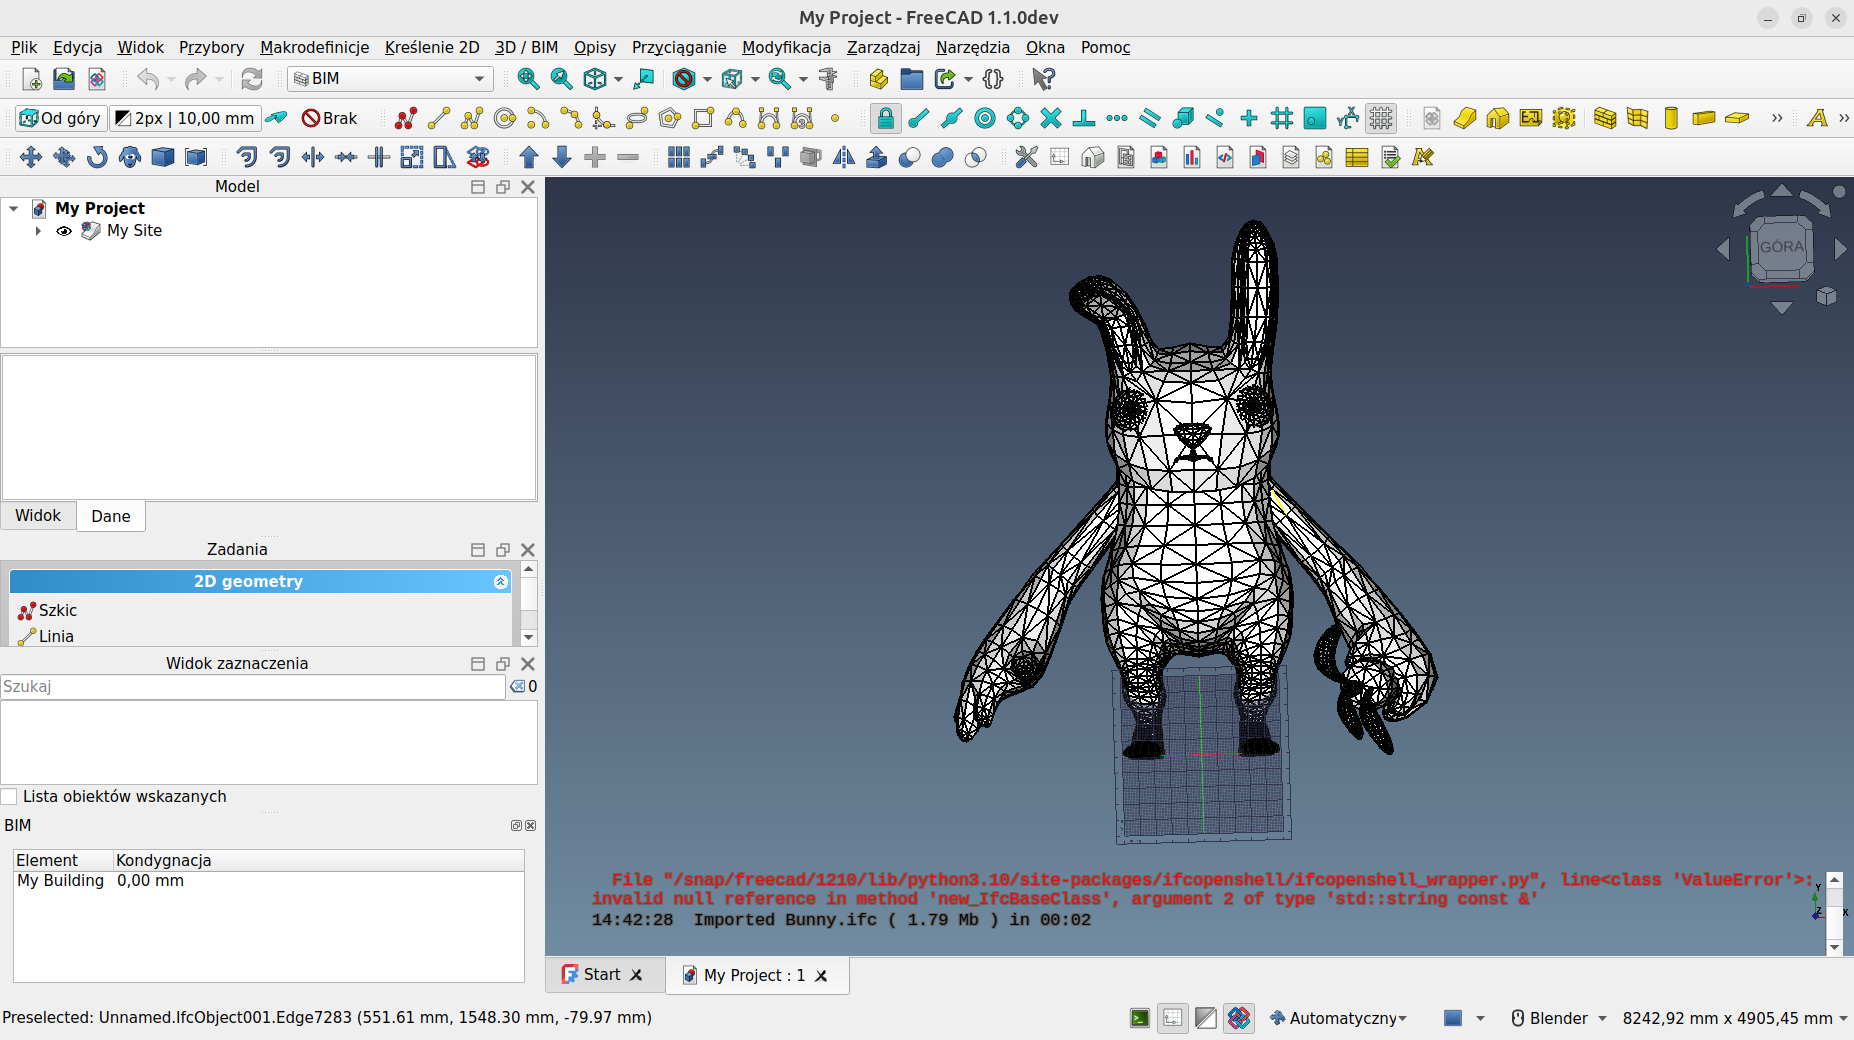Click the fit all zoom icon
The image size is (1854, 1040).
coord(528,79)
